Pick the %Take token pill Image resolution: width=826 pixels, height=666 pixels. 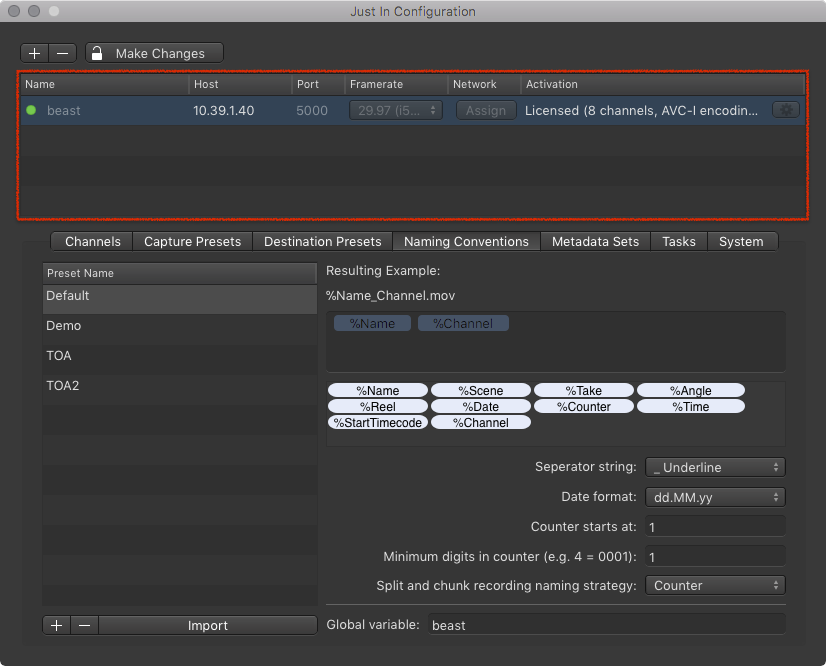pos(584,390)
